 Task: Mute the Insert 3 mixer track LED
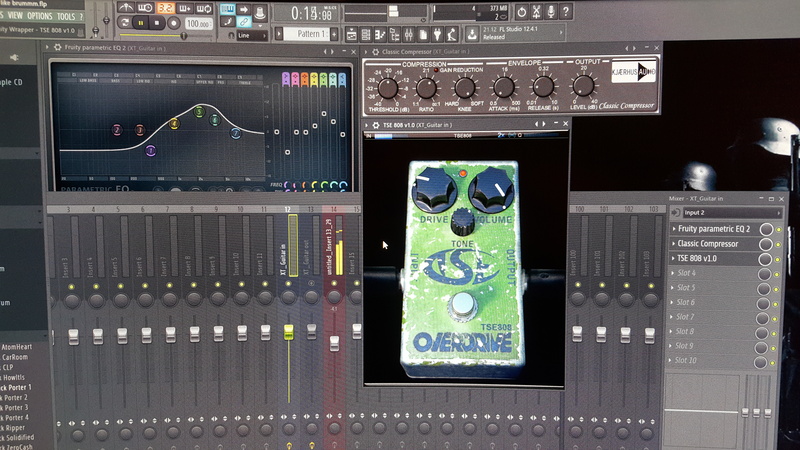click(71, 287)
